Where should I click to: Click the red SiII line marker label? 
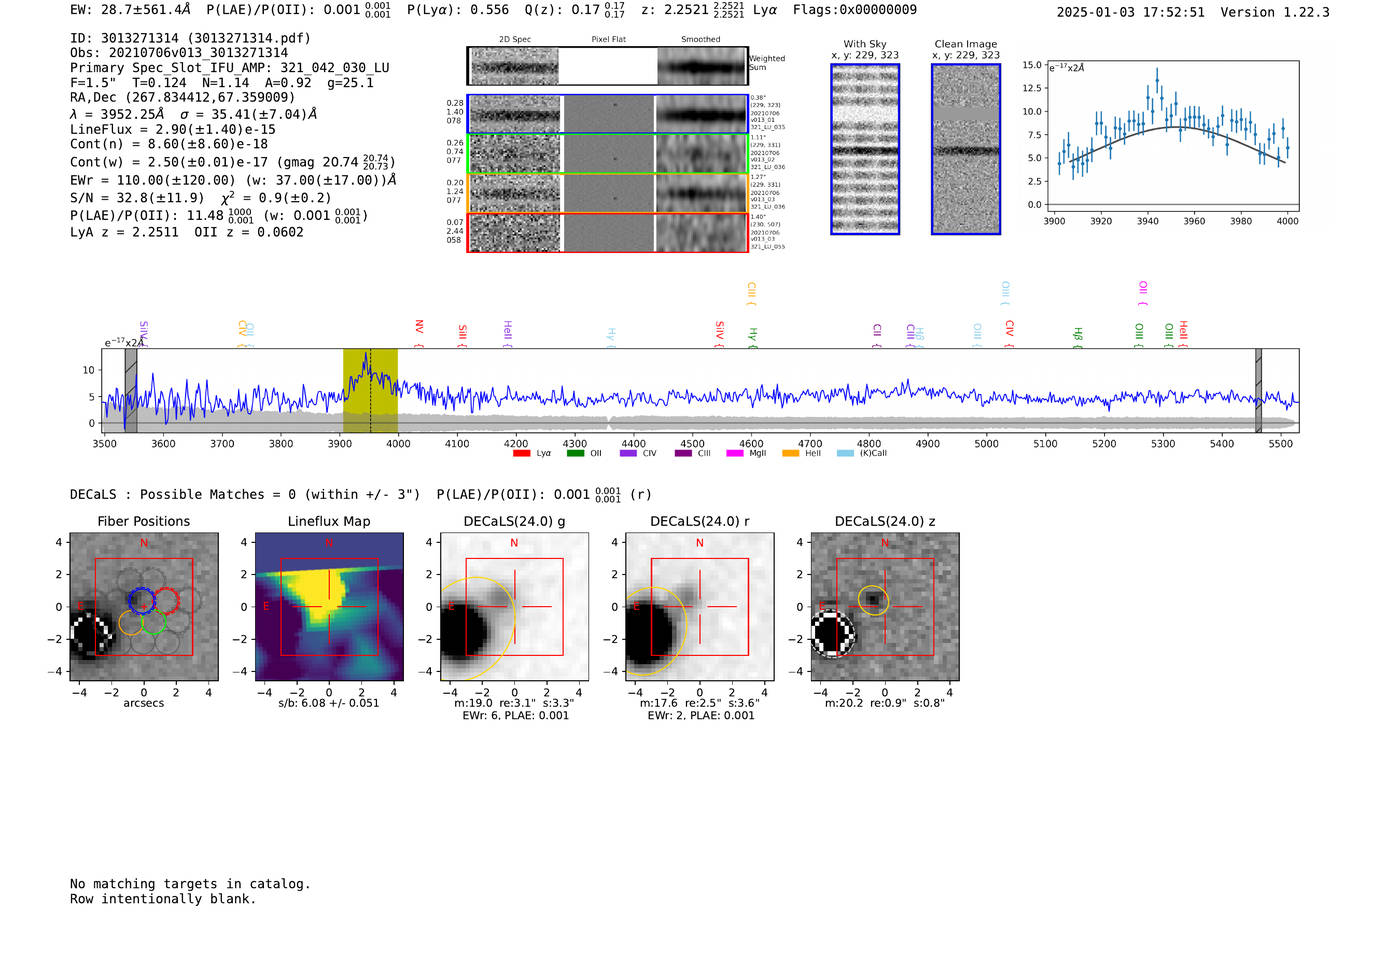(462, 331)
